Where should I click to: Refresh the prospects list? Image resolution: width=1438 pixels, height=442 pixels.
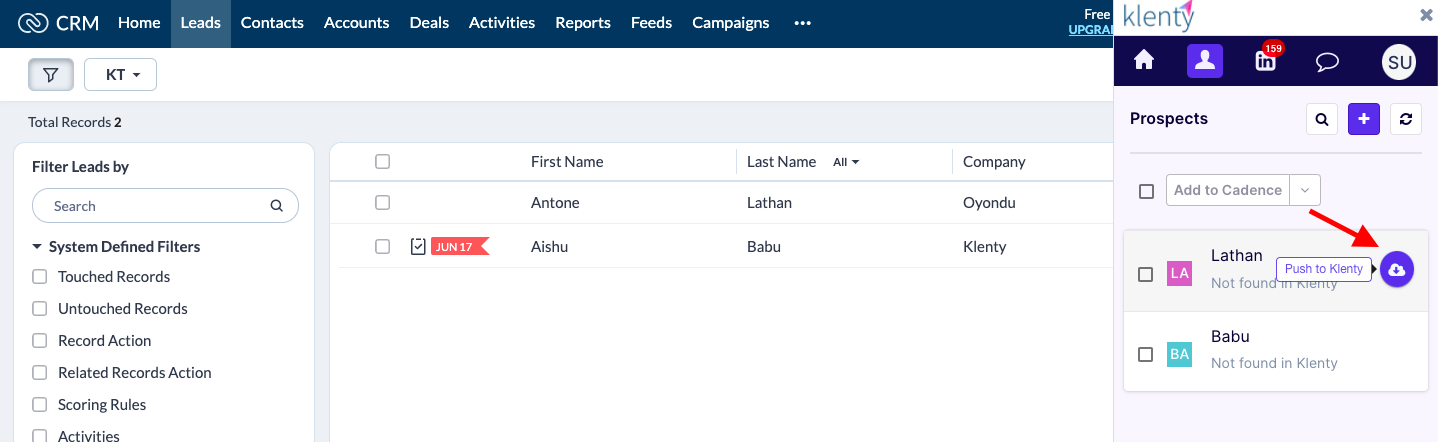[x=1406, y=119]
